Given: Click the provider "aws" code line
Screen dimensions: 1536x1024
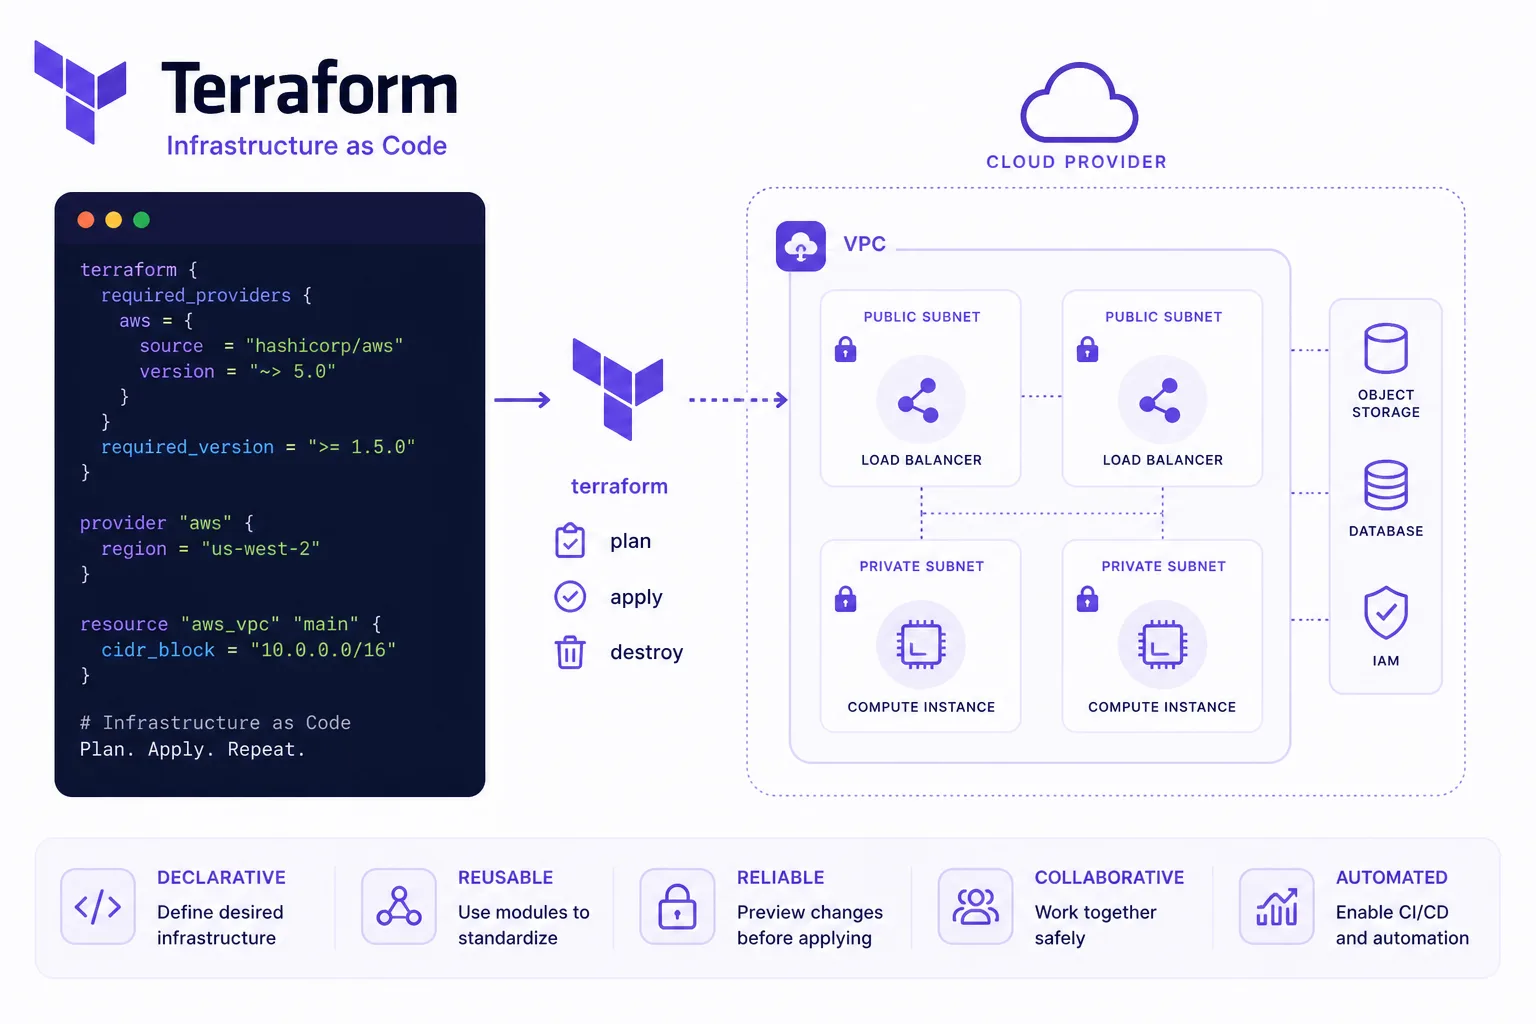Looking at the screenshot, I should [x=167, y=523].
